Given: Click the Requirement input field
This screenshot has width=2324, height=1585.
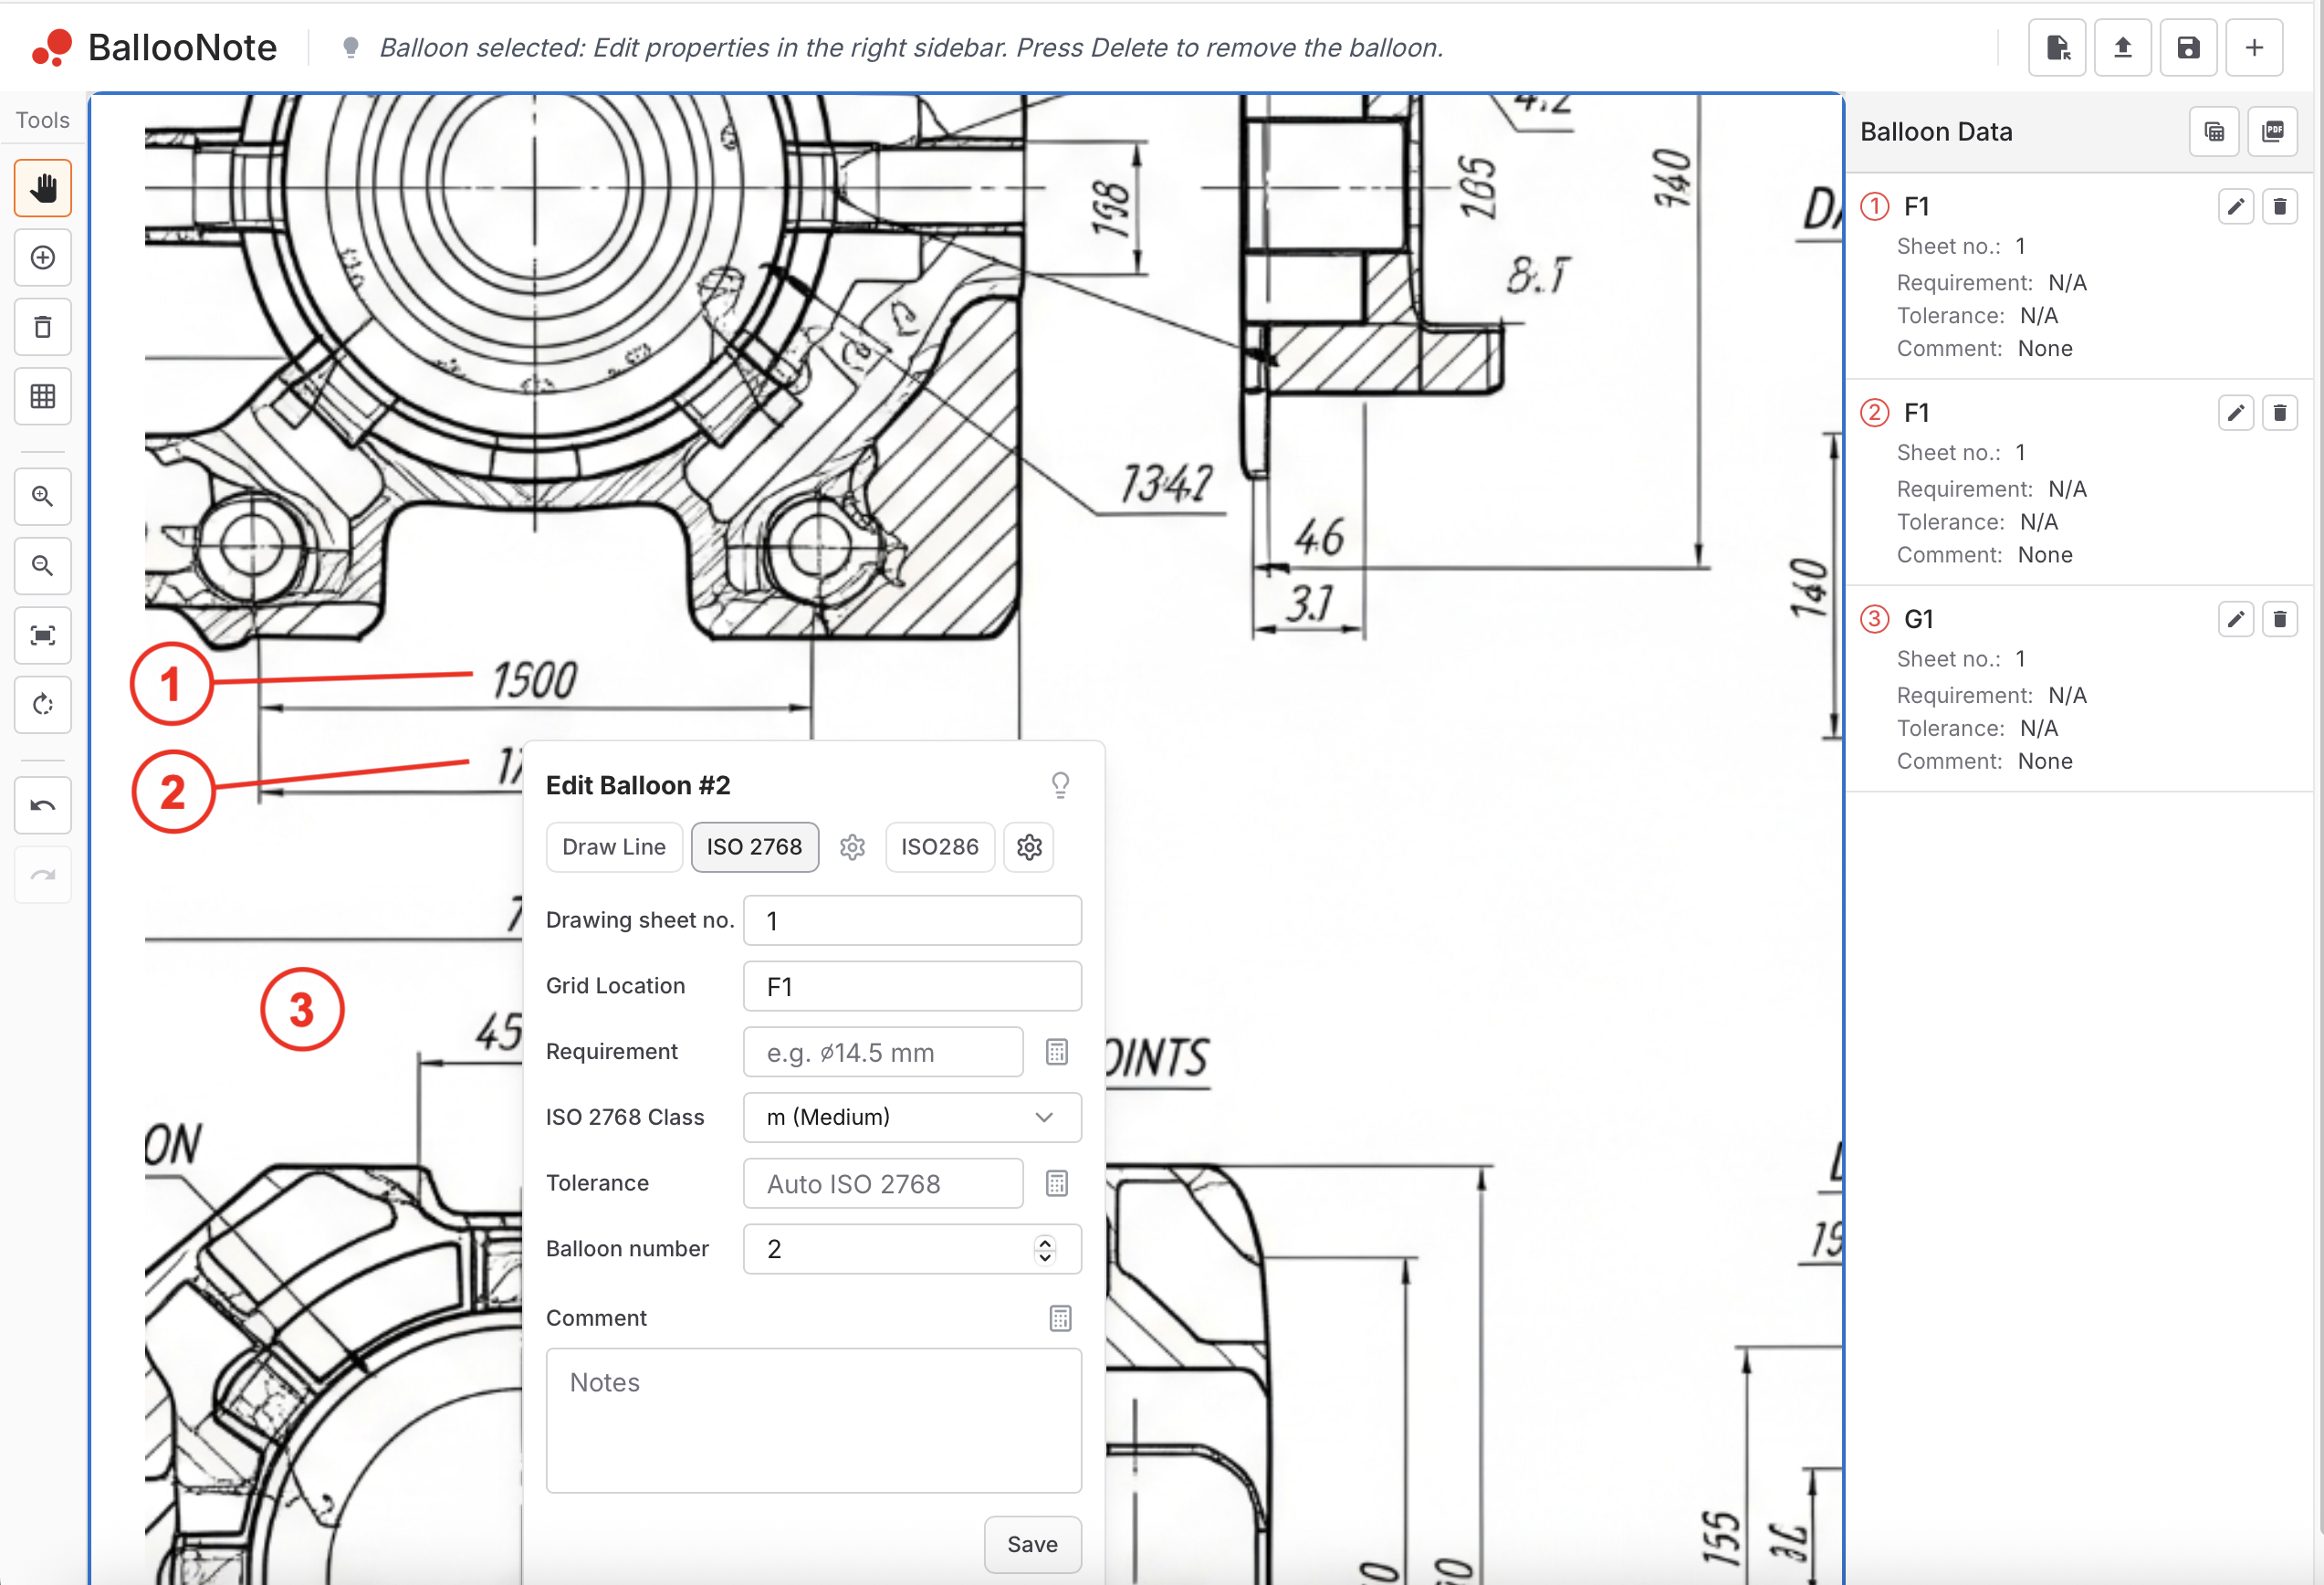Looking at the screenshot, I should coord(883,1053).
